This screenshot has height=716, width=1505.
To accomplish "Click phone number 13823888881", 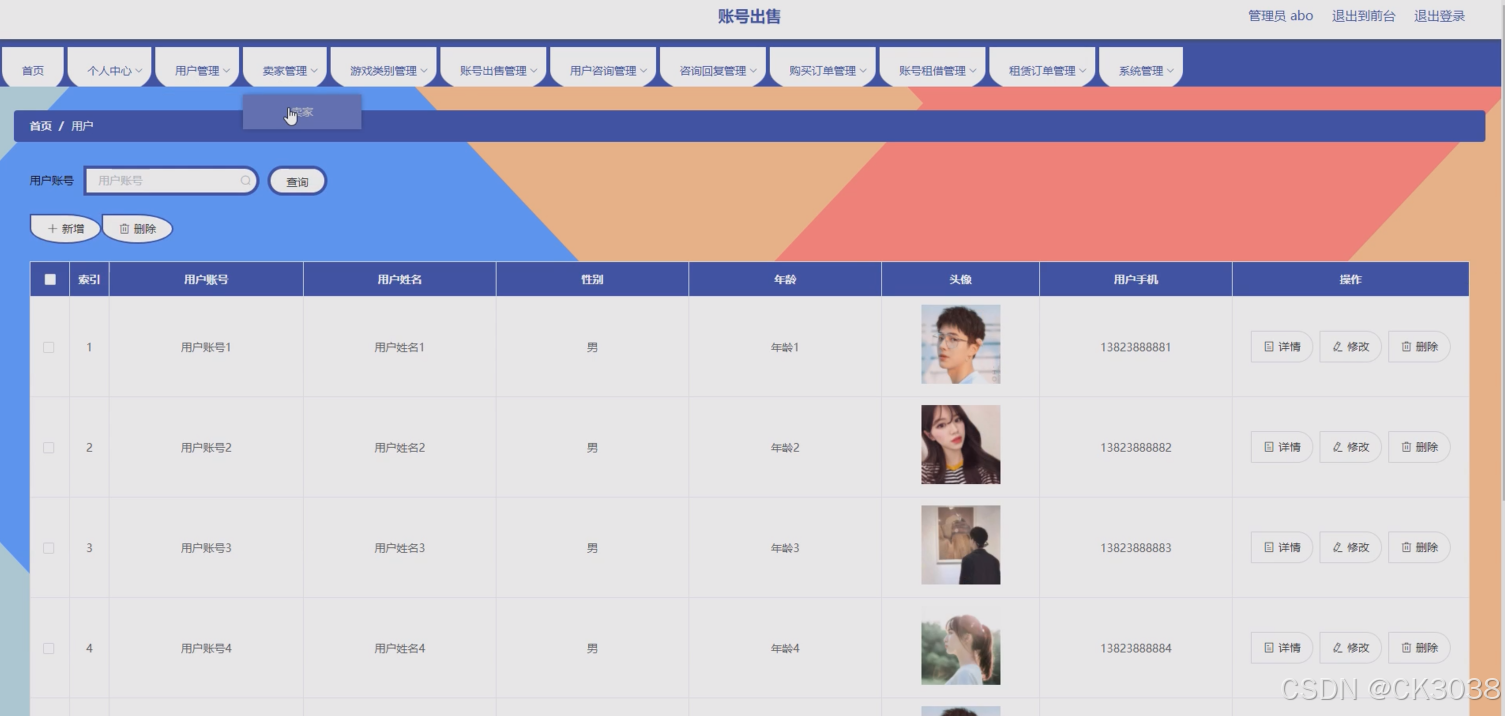I will [x=1136, y=347].
